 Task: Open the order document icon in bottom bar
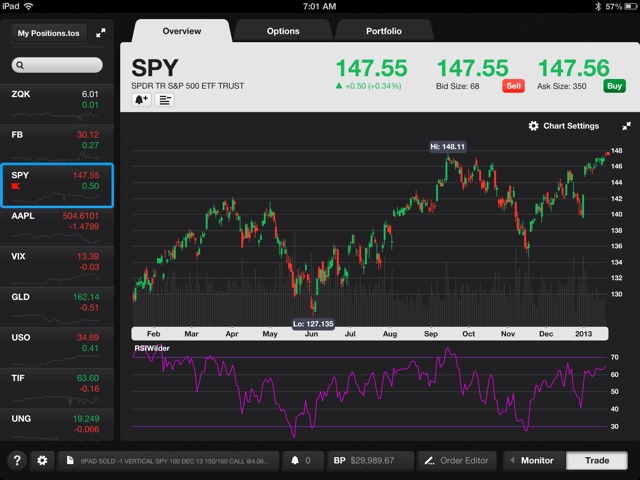70,460
